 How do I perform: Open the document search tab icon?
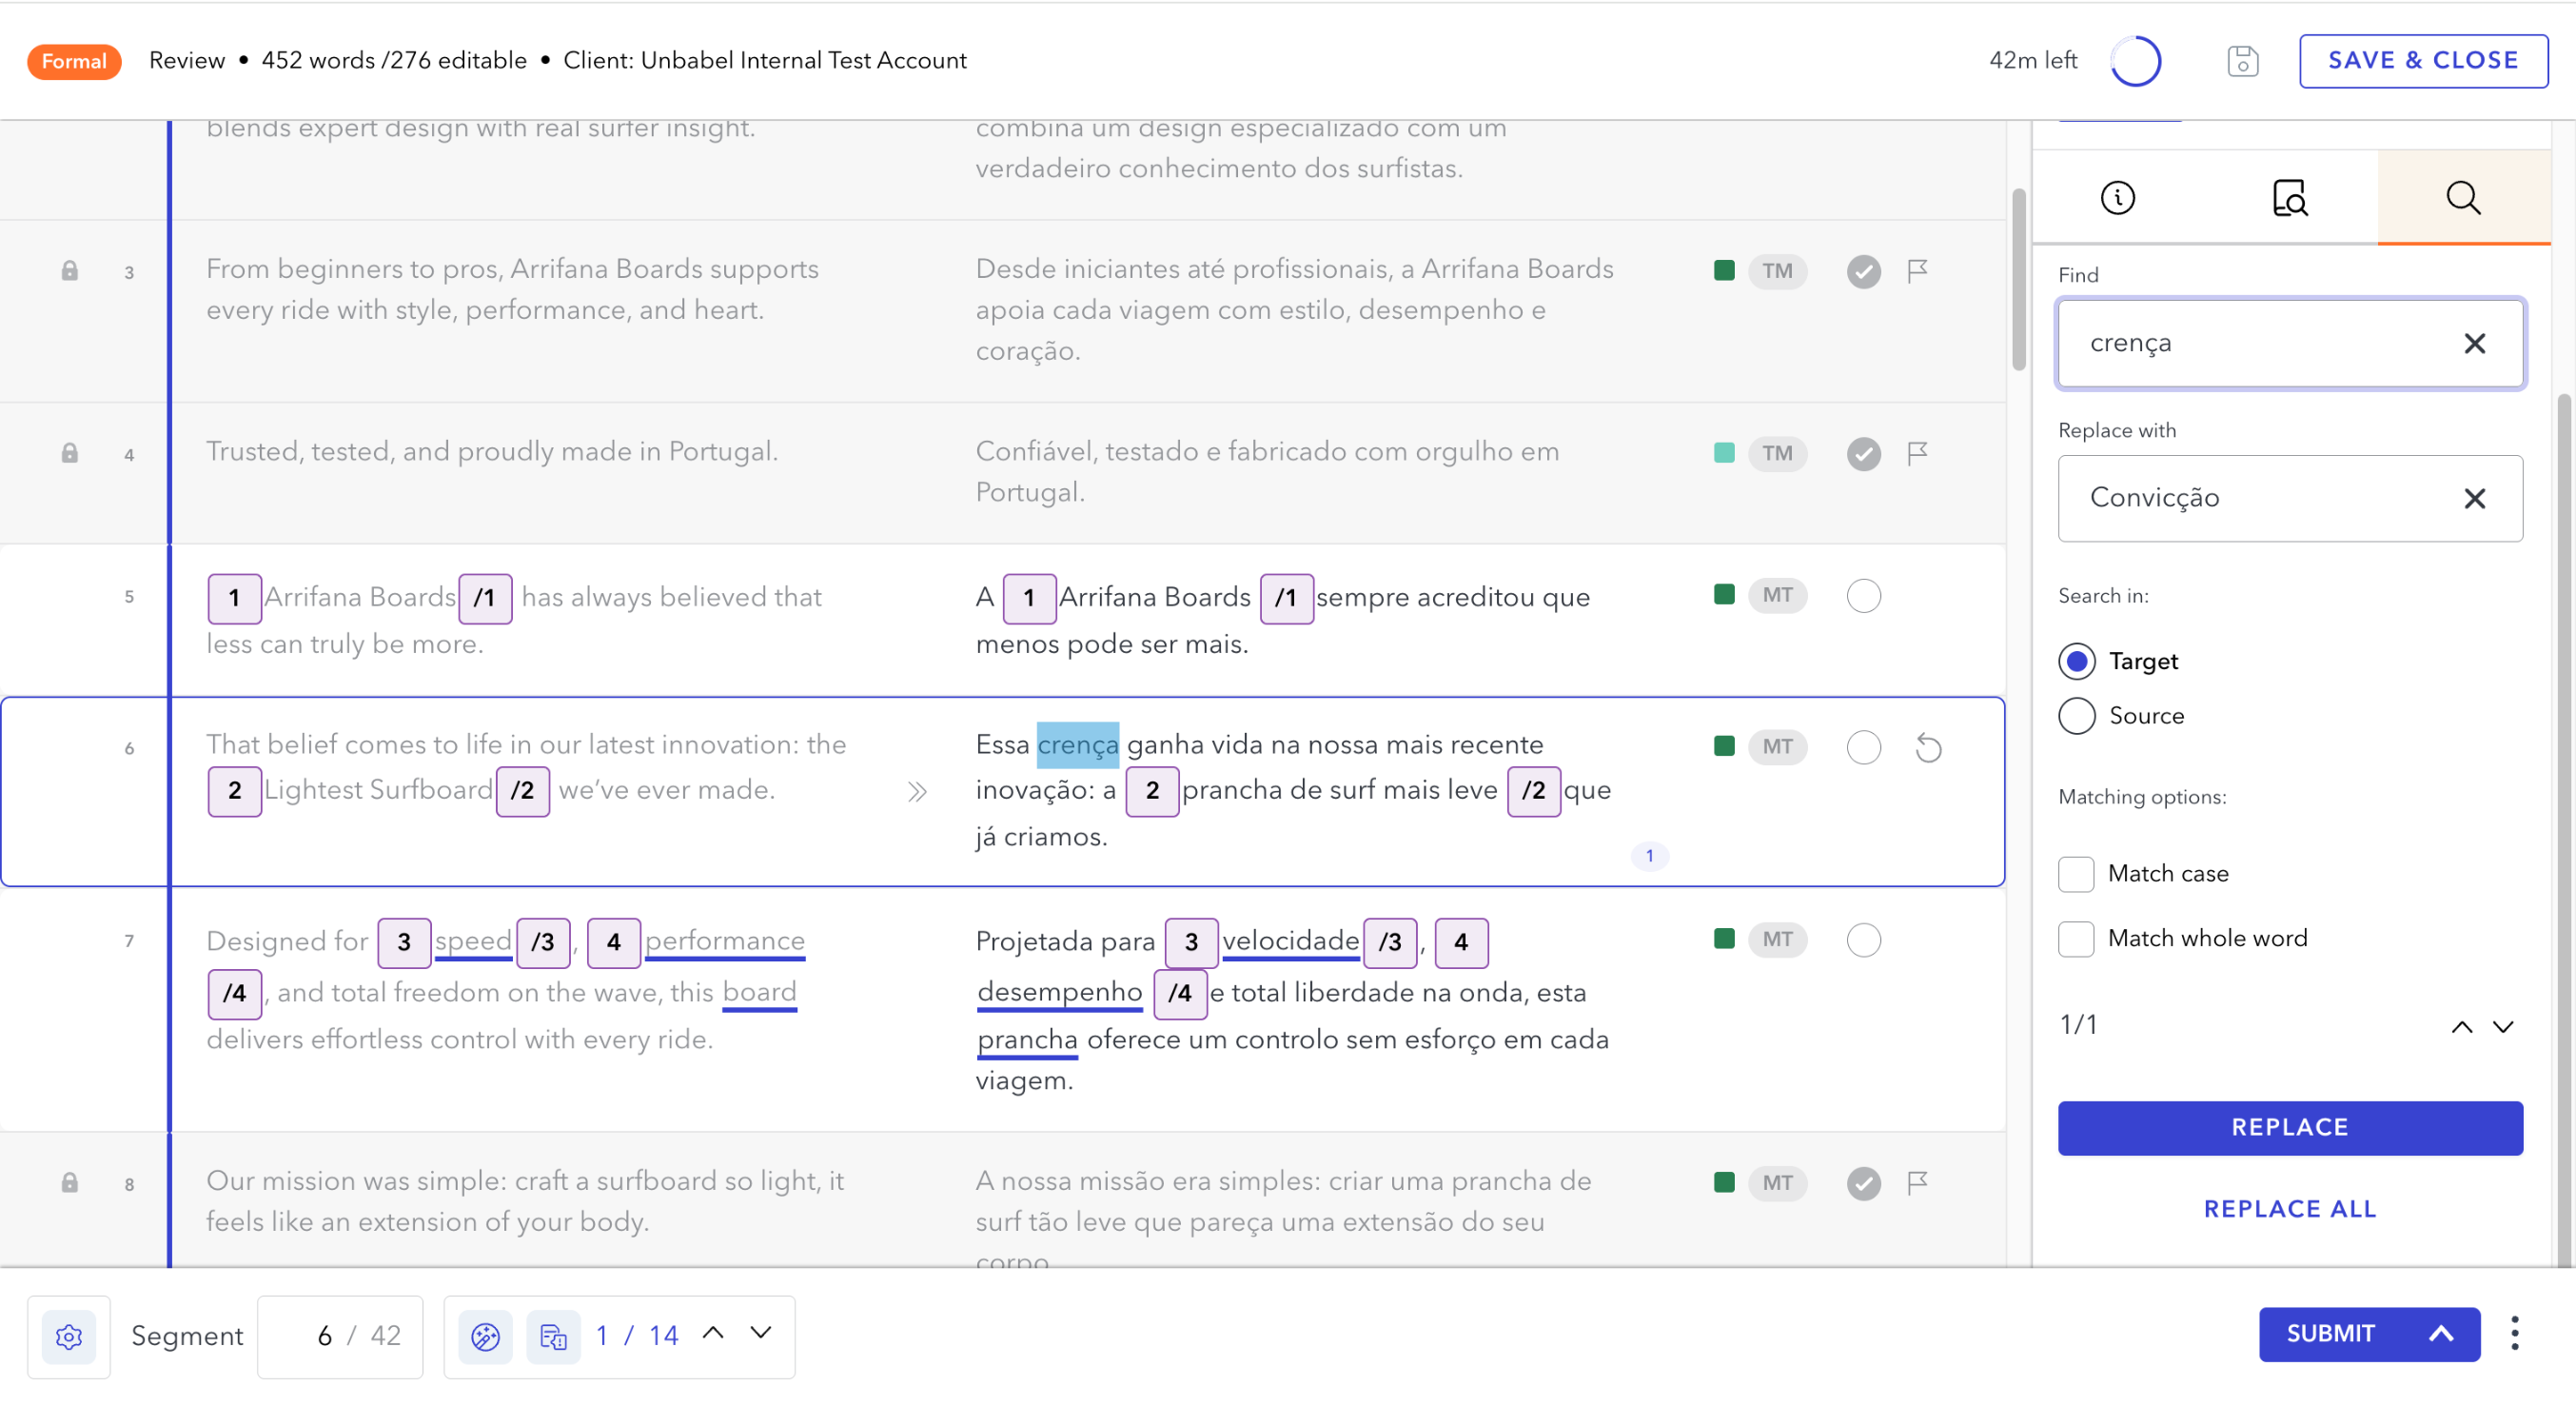(2289, 198)
